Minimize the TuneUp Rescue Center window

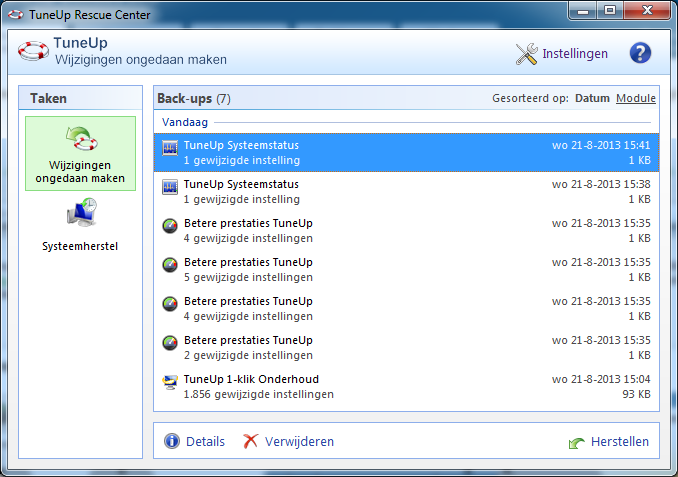pos(583,10)
